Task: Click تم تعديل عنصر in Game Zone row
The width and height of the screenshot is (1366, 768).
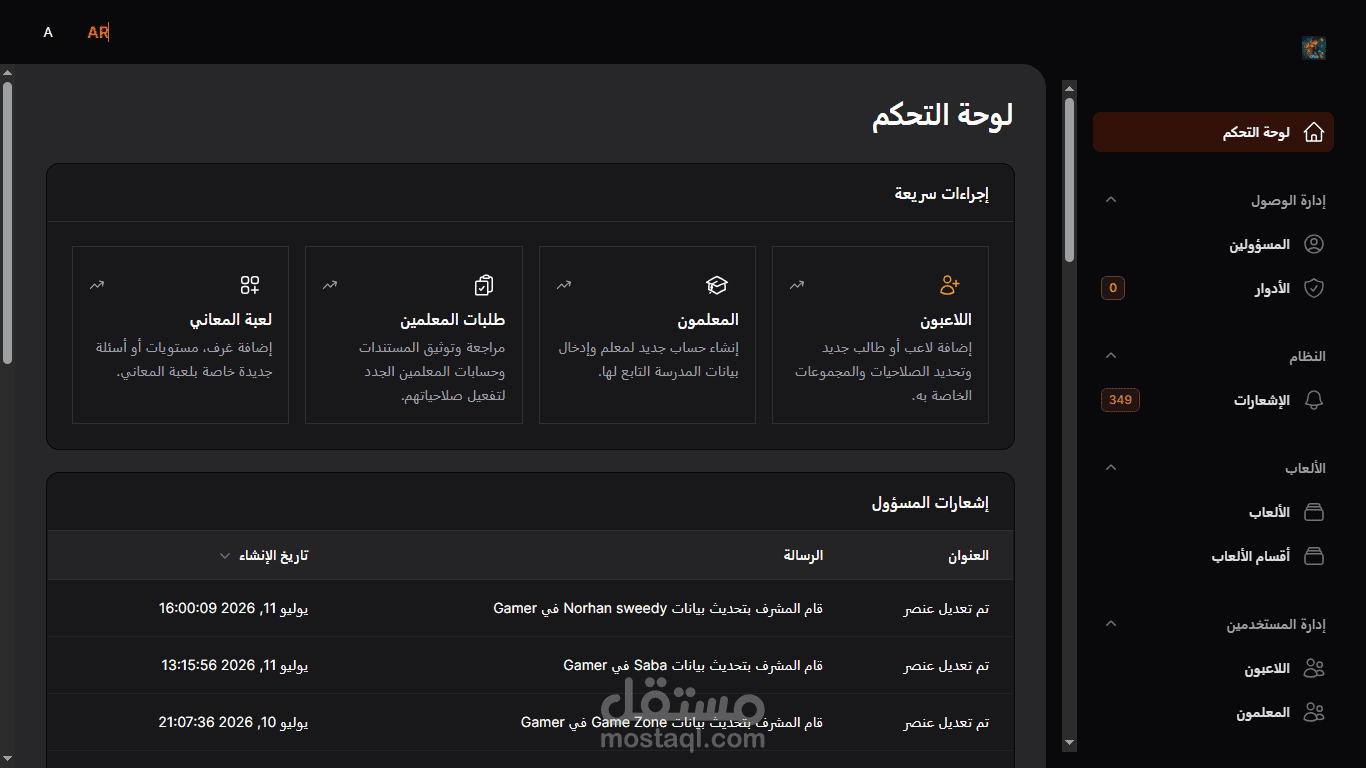Action: point(947,722)
